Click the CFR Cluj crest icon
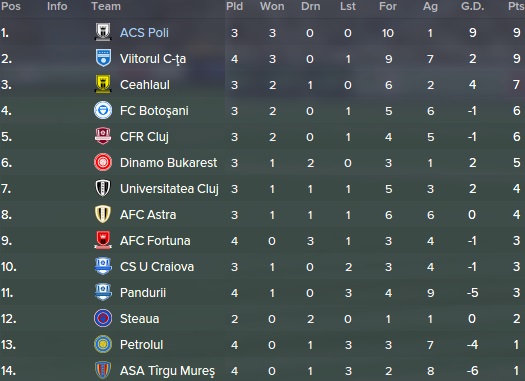The height and width of the screenshot is (381, 525). tap(103, 136)
